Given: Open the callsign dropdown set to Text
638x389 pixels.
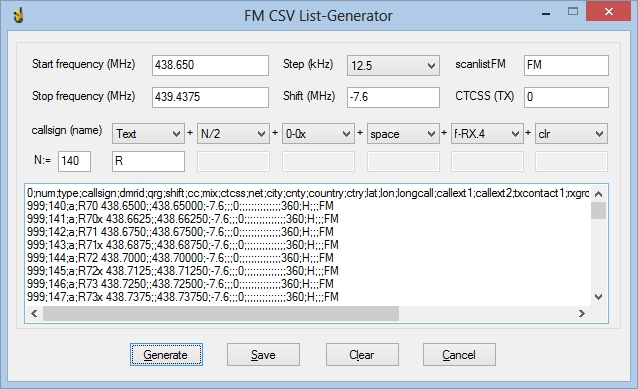Looking at the screenshot, I should (x=148, y=133).
